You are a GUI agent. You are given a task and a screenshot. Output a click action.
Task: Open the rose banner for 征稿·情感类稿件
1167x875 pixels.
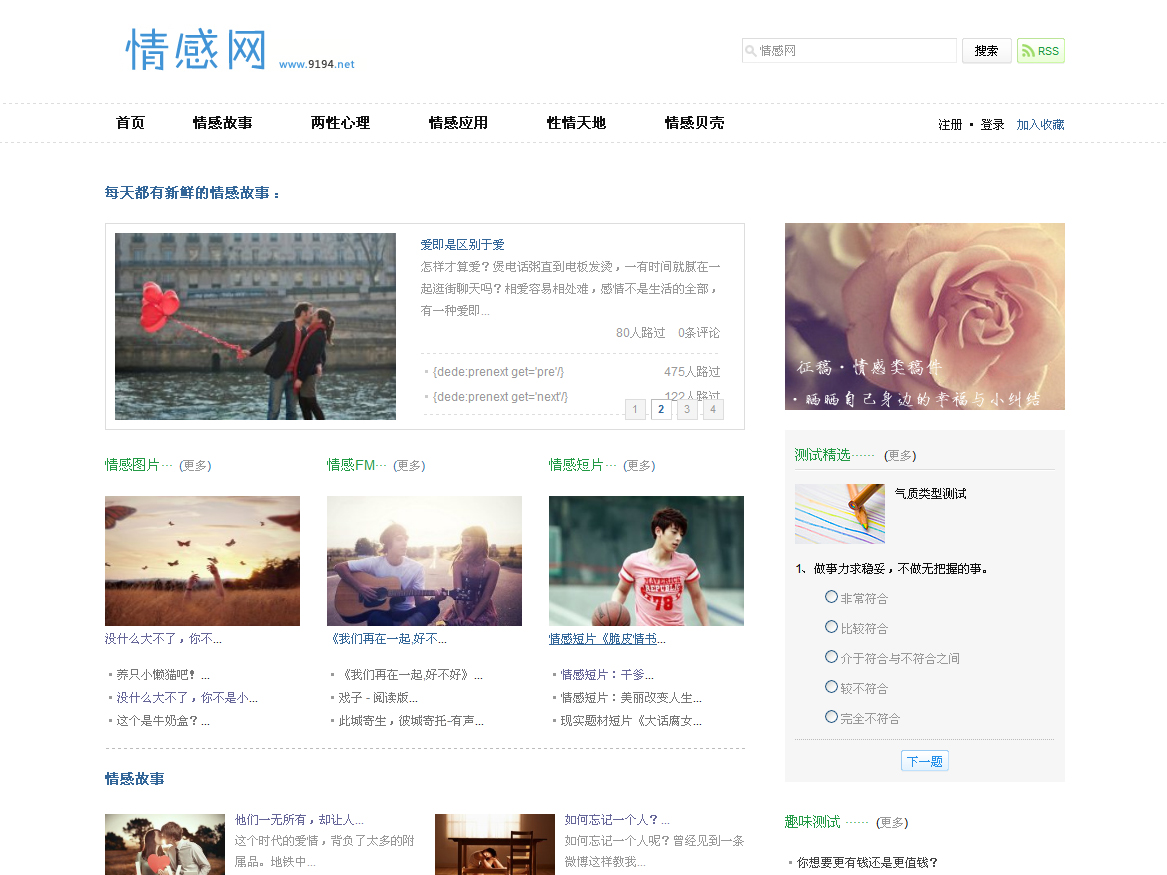point(924,316)
